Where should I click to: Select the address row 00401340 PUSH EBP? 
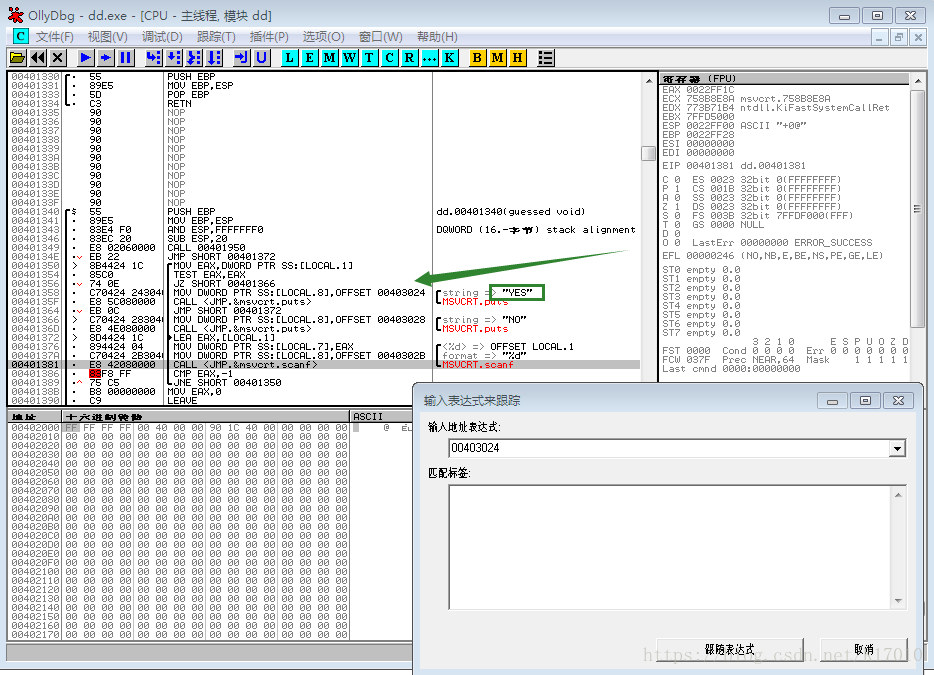pos(324,211)
